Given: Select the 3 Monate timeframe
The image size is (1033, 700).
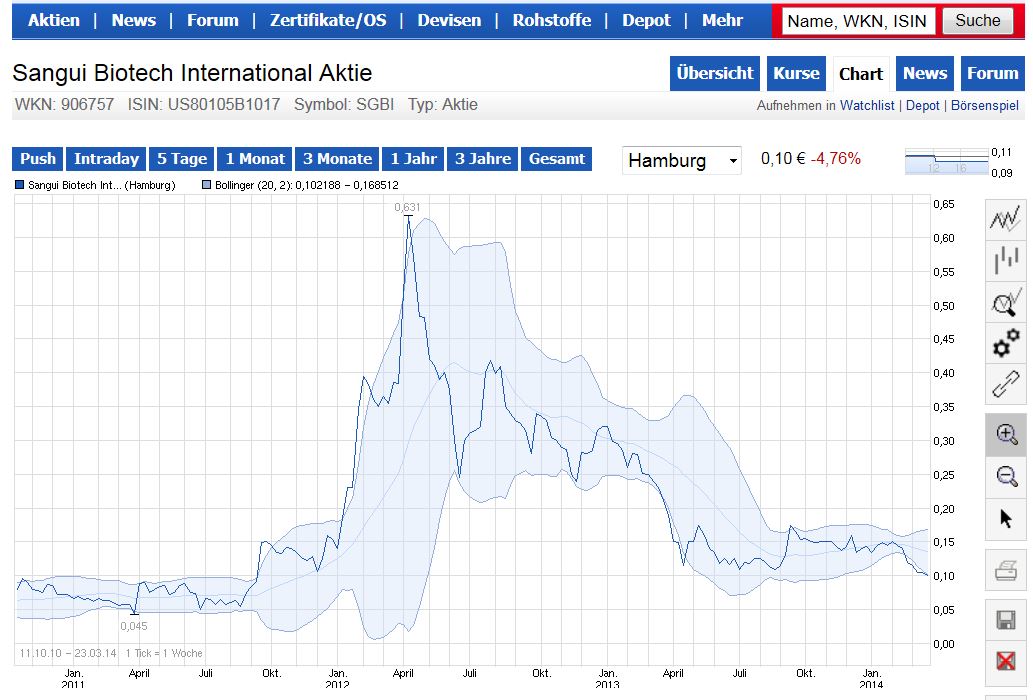Looking at the screenshot, I should 337,159.
